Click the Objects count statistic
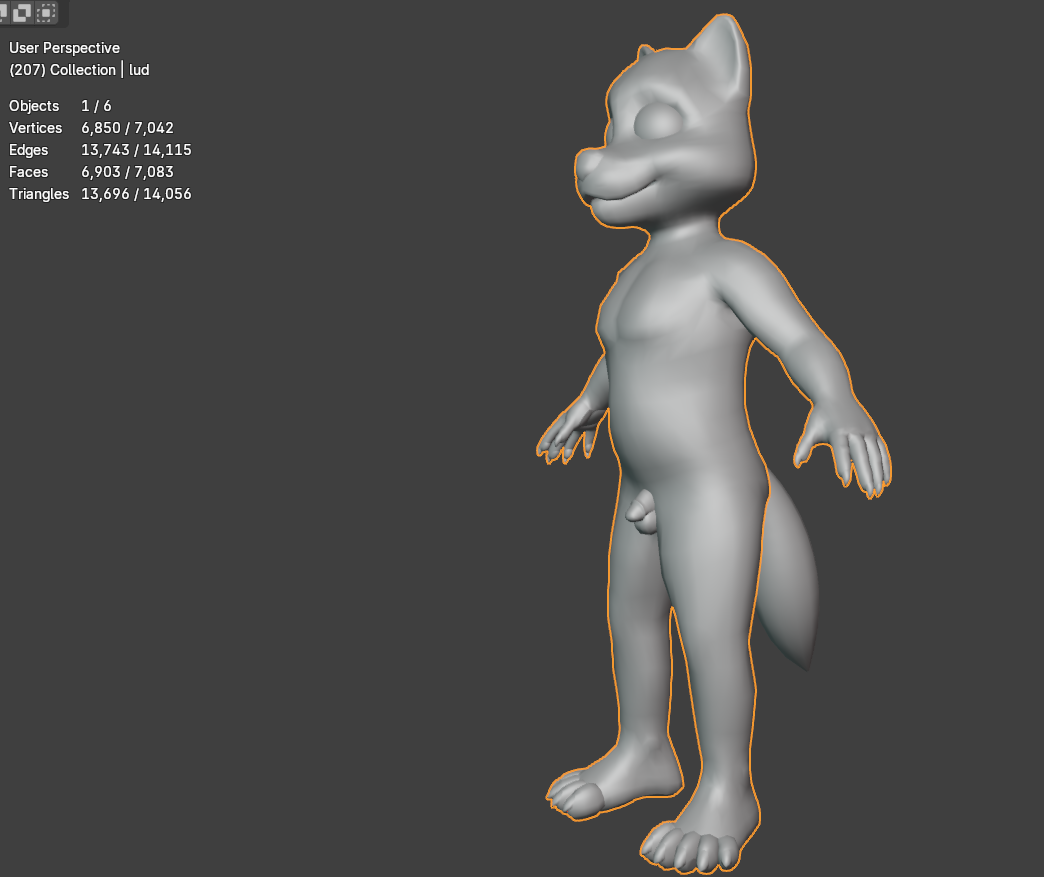Screen dimensions: 1044x877 (x=60, y=106)
